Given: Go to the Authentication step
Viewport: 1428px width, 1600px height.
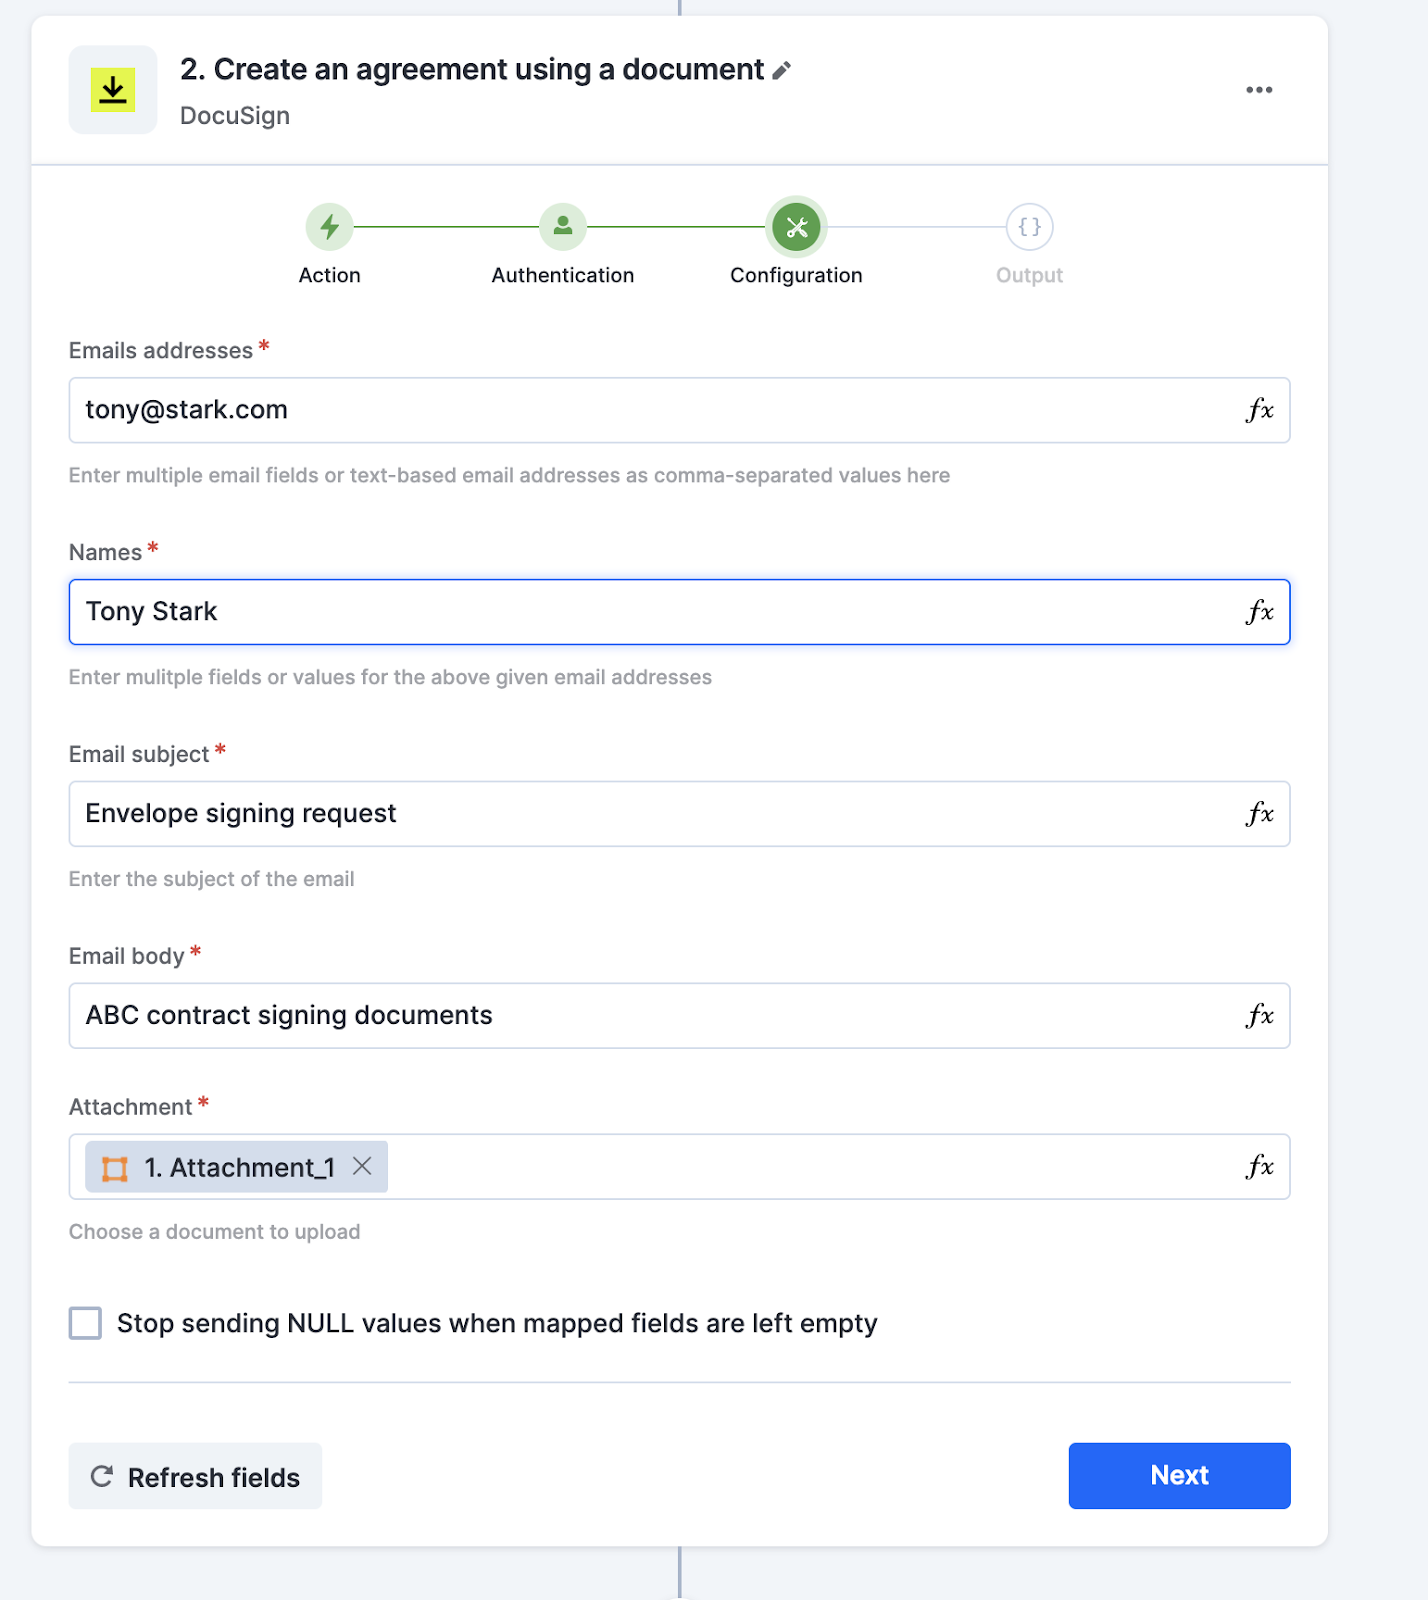Looking at the screenshot, I should tap(562, 228).
